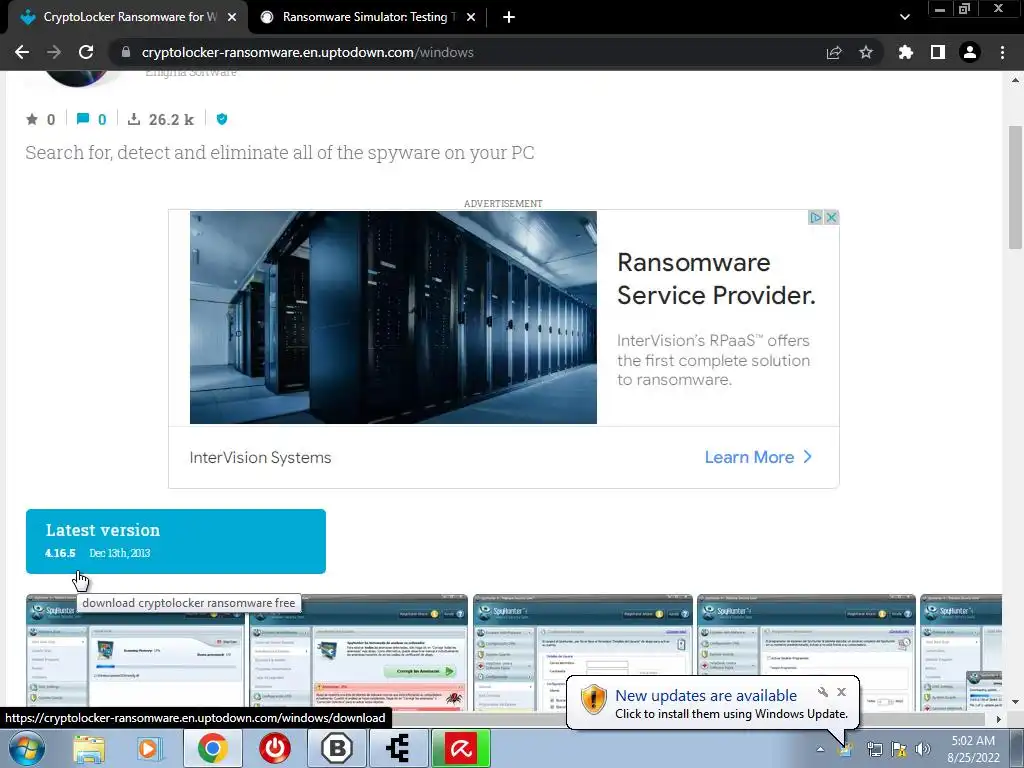Viewport: 1024px width, 768px height.
Task: Open the network connection tray icon
Action: pos(874,750)
